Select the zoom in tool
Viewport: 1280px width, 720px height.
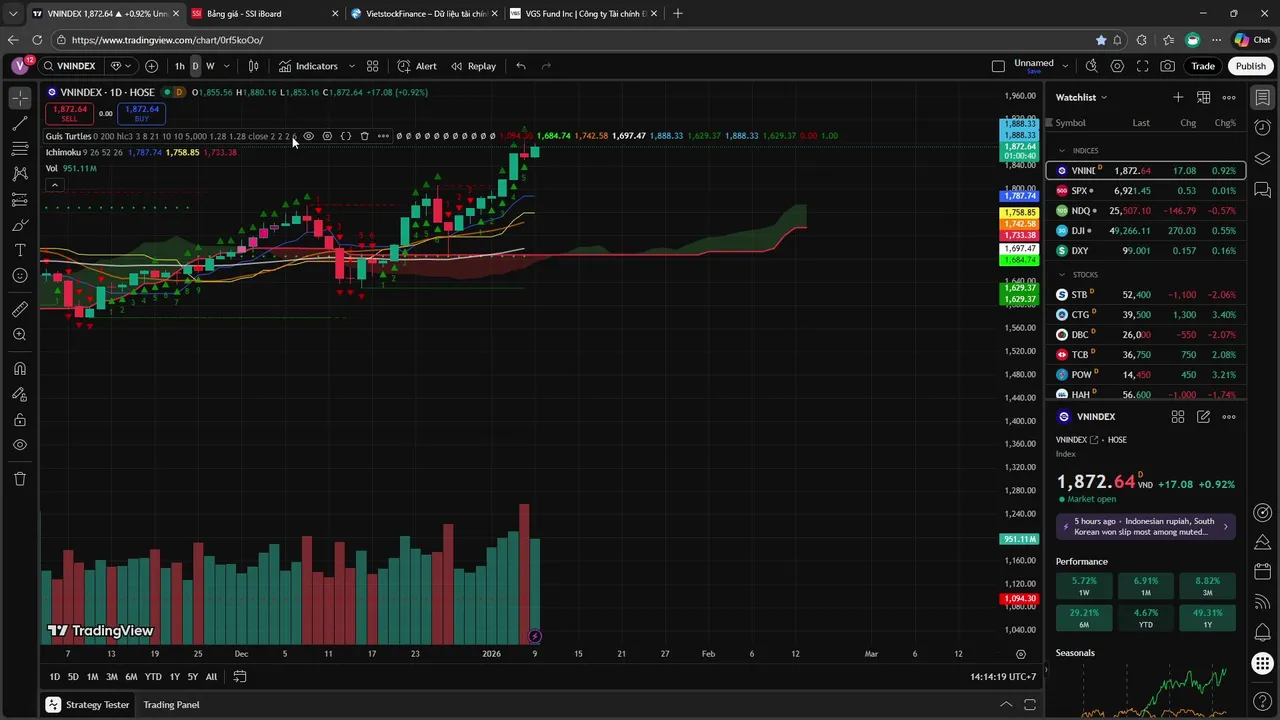(x=20, y=334)
